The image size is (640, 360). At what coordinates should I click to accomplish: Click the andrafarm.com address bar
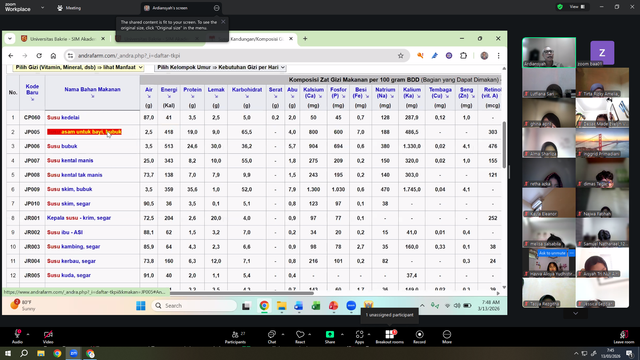click(236, 56)
